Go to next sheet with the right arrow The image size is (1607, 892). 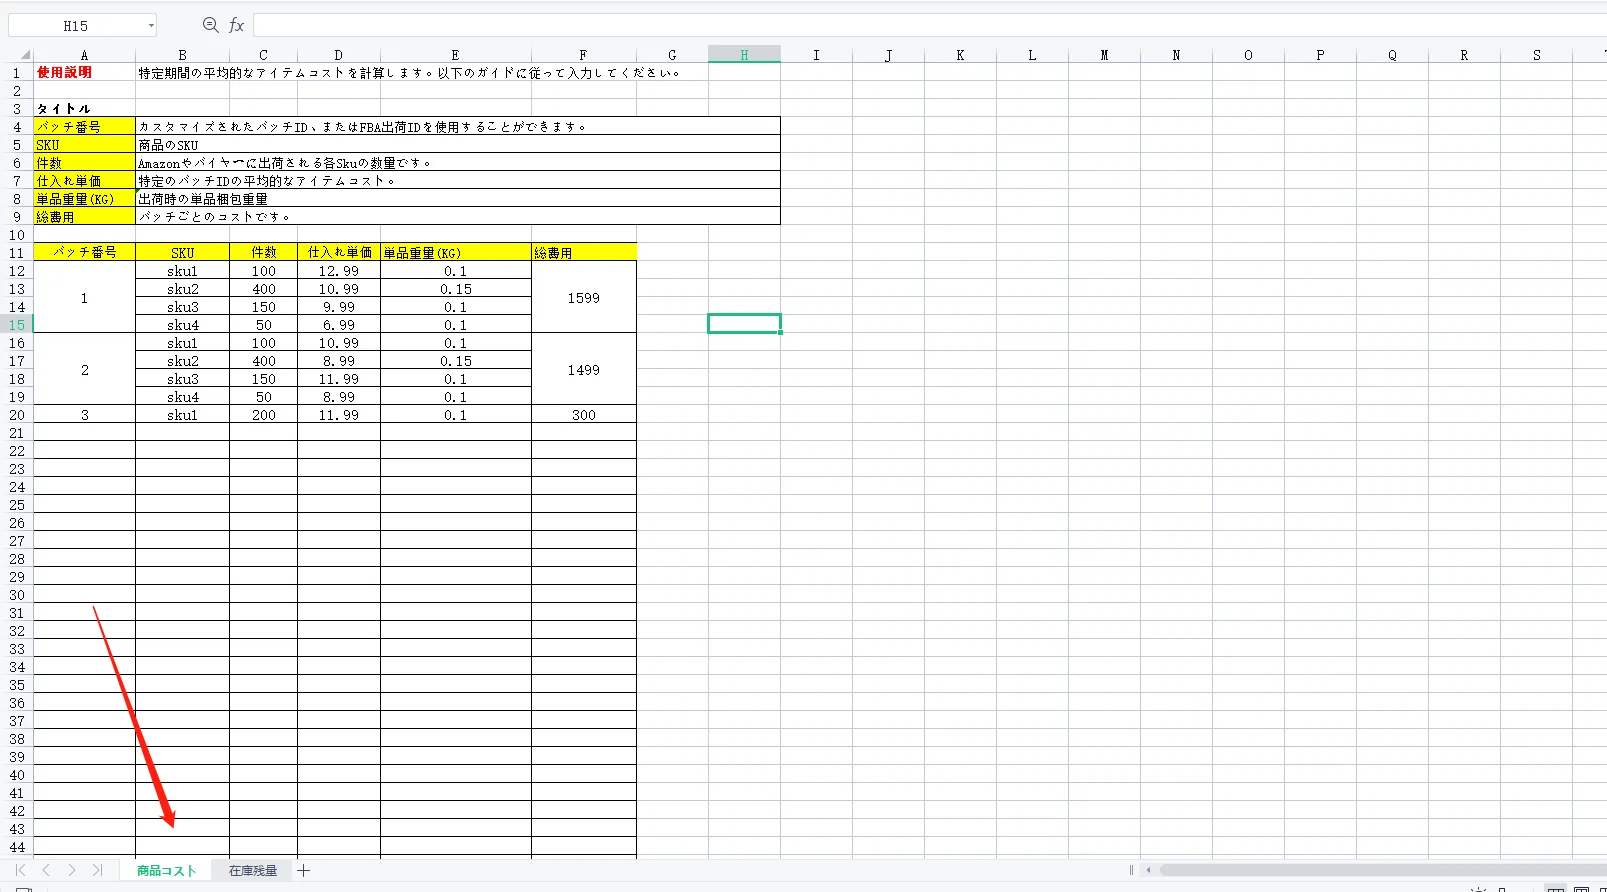pos(72,870)
